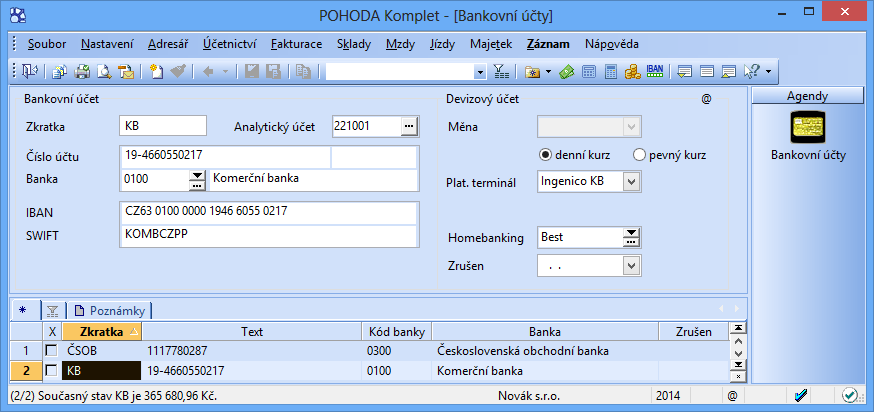The width and height of the screenshot is (874, 412).
Task: Switch to the Poznámky tab
Action: pyautogui.click(x=110, y=311)
